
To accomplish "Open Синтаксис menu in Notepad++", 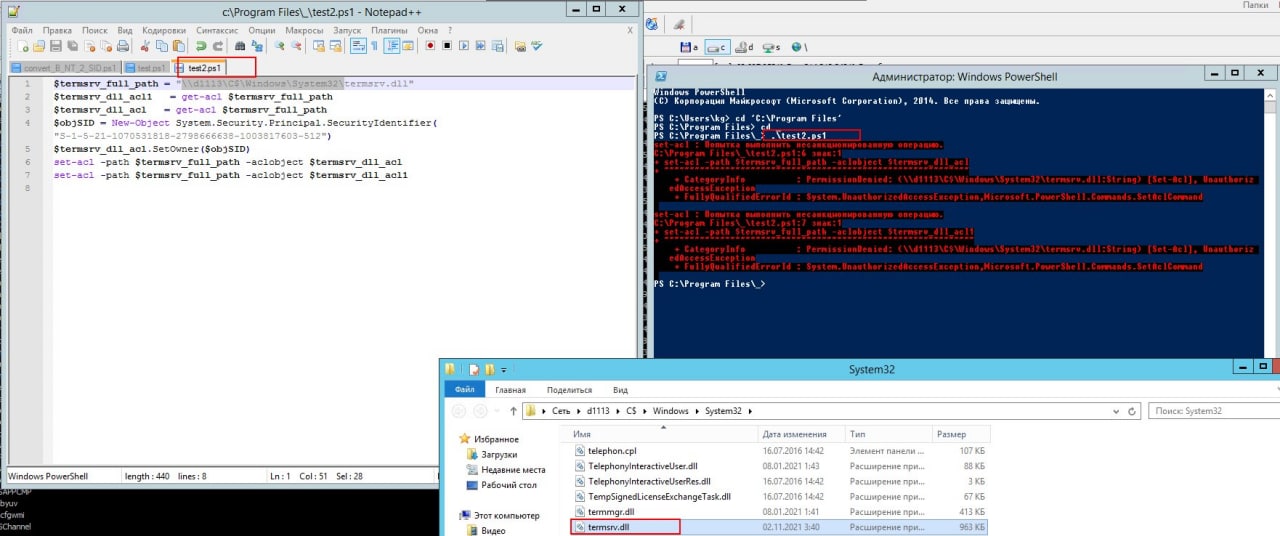I will pyautogui.click(x=217, y=30).
